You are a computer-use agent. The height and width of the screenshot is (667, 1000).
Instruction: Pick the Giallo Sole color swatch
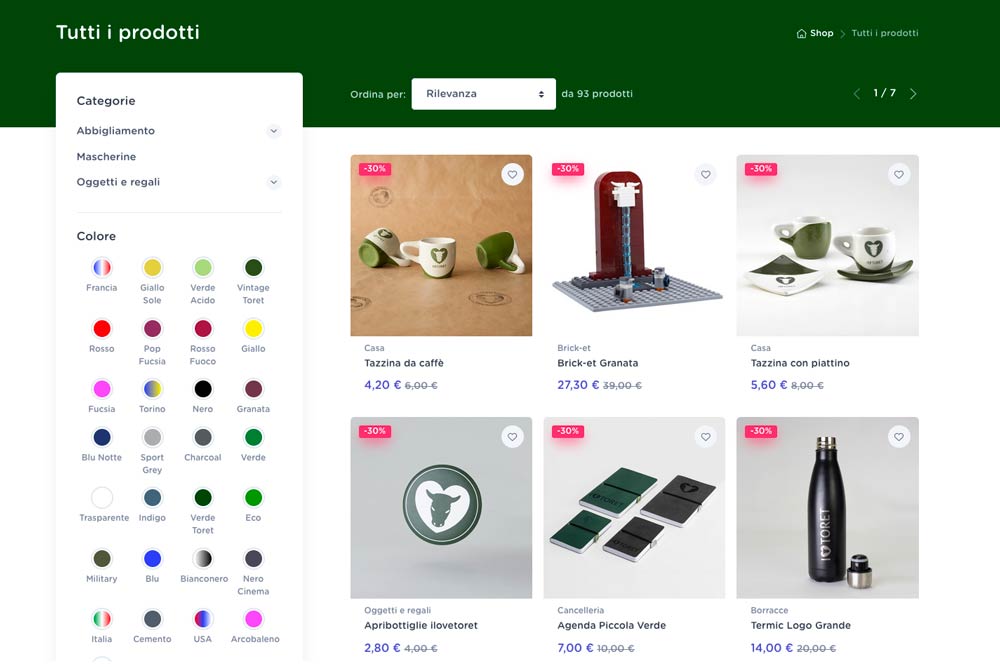click(152, 268)
